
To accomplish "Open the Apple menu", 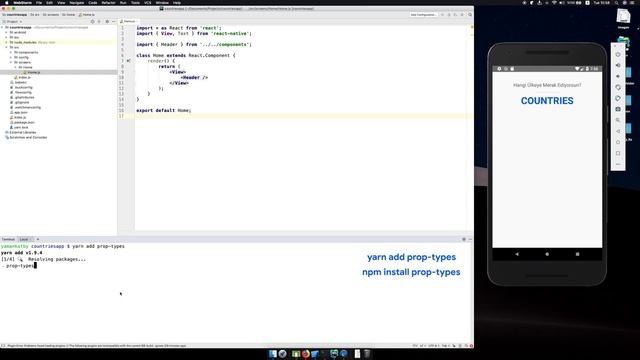I will click(7, 2).
